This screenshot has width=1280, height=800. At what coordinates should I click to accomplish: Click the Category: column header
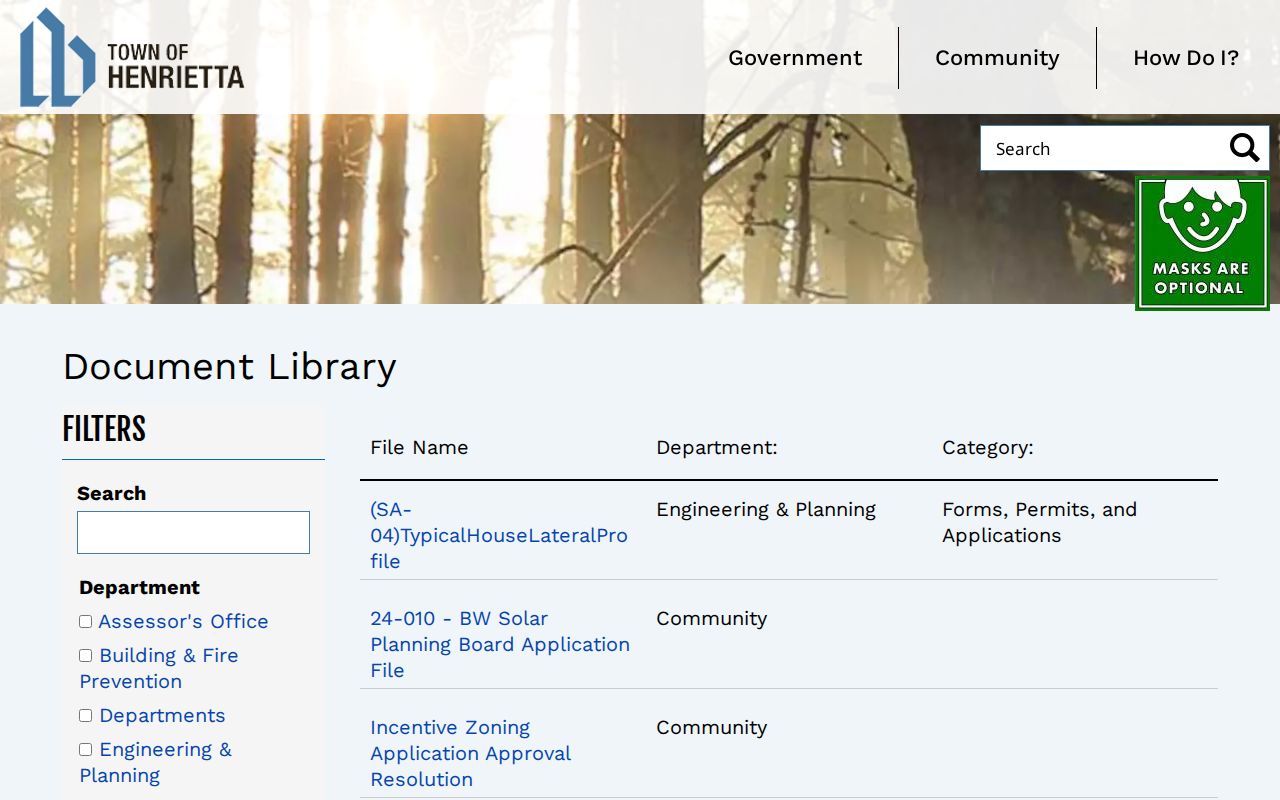988,447
